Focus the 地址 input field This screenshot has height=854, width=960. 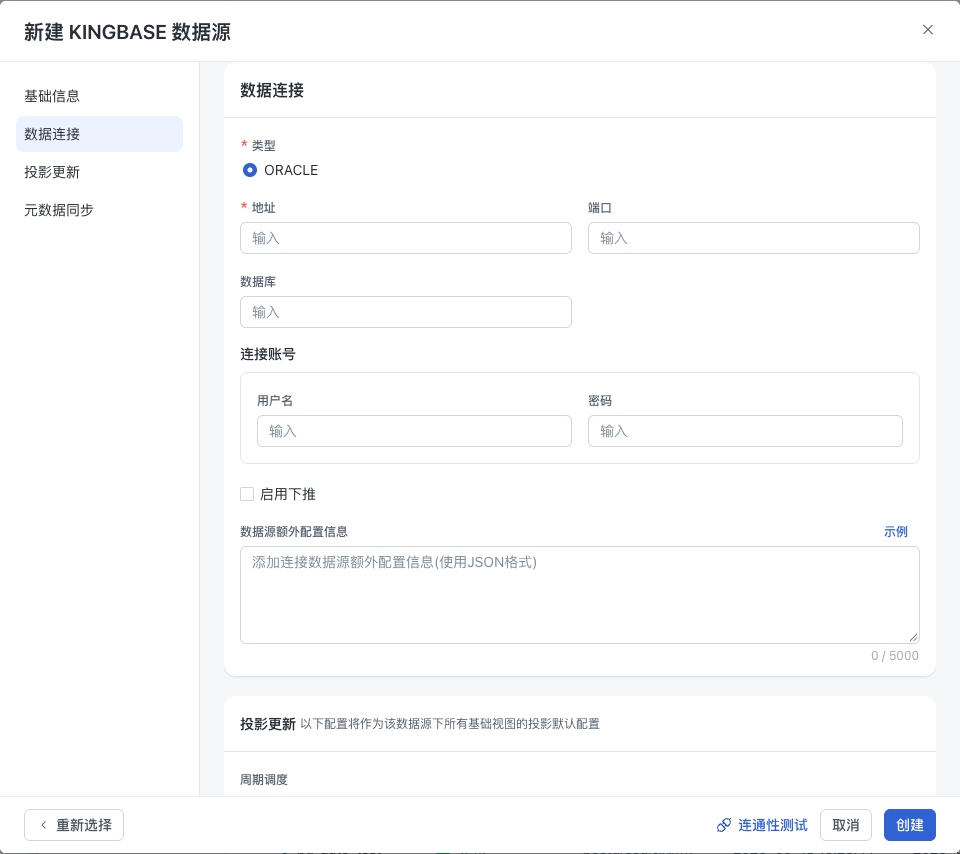[x=405, y=238]
